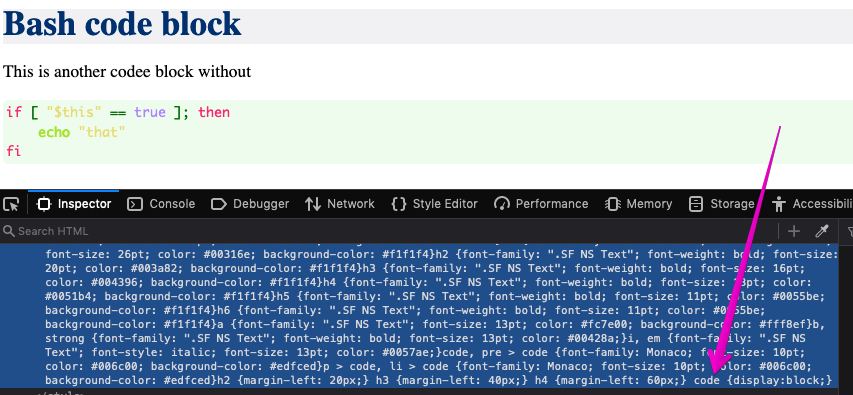Click the code line starting with 'if [ "$this"'
This screenshot has height=395, width=853.
point(118,113)
